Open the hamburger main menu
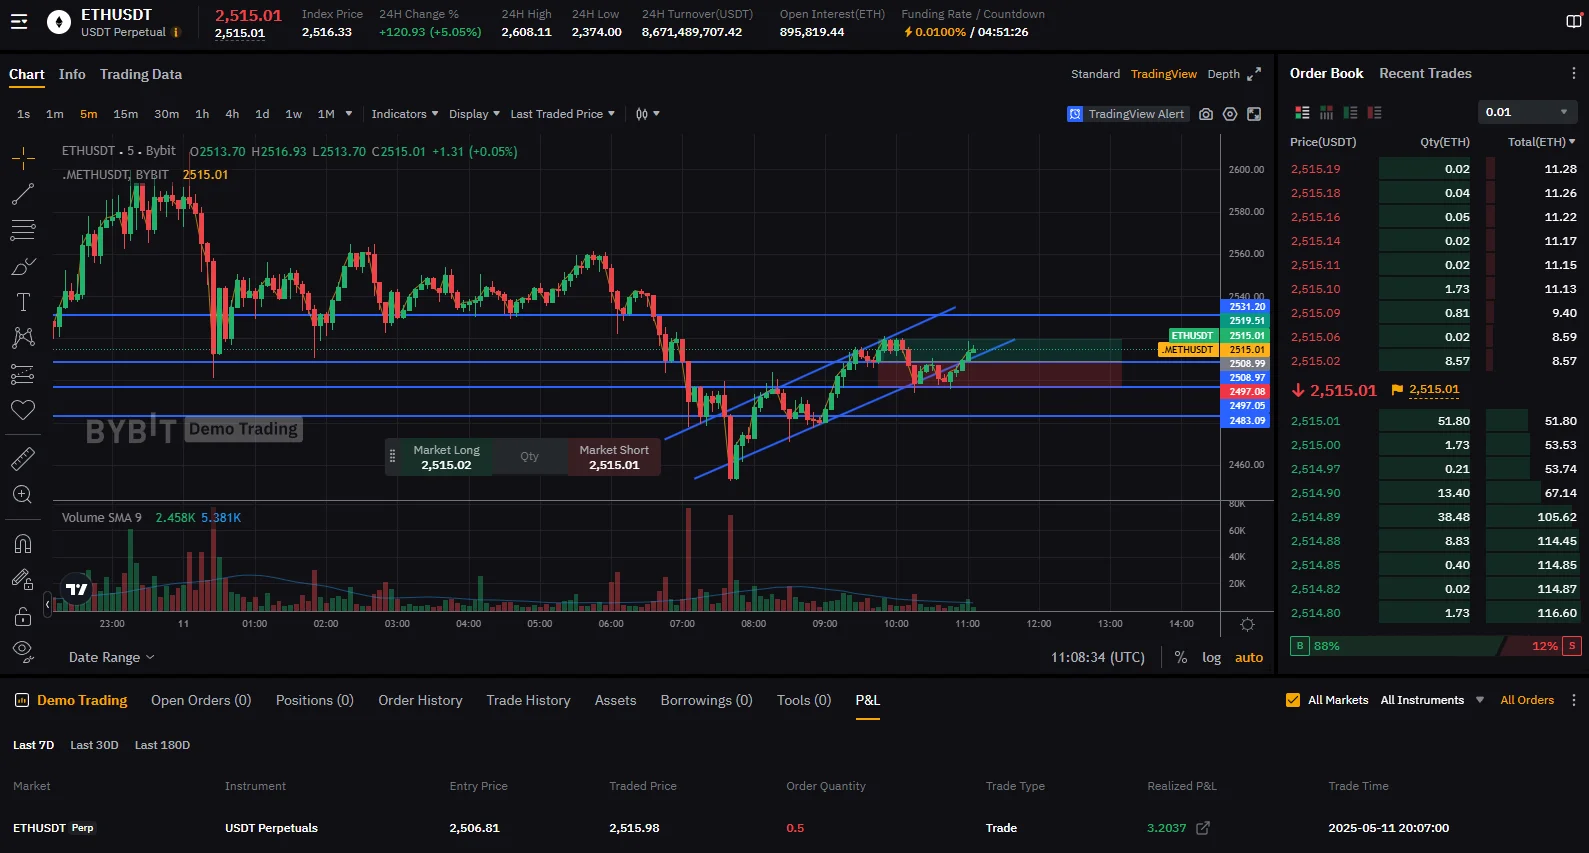Image resolution: width=1589 pixels, height=853 pixels. point(19,22)
